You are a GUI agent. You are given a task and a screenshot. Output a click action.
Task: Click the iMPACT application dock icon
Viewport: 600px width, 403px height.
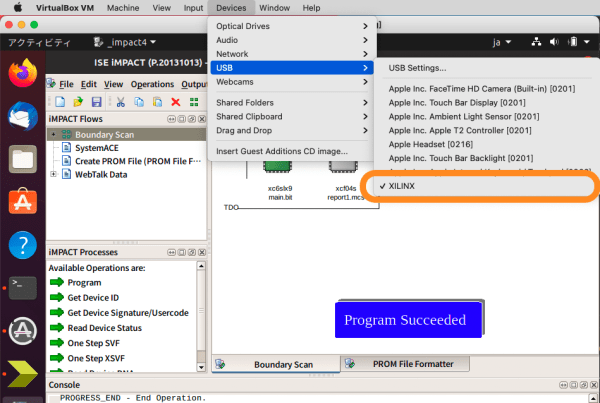tap(23, 374)
